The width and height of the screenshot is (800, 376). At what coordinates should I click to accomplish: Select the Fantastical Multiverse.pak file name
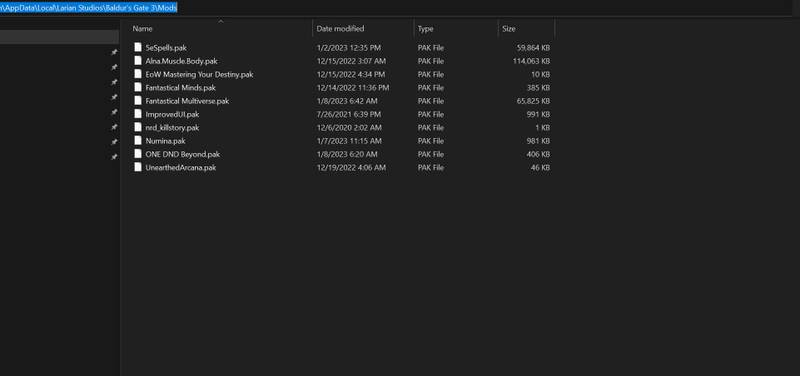click(187, 101)
